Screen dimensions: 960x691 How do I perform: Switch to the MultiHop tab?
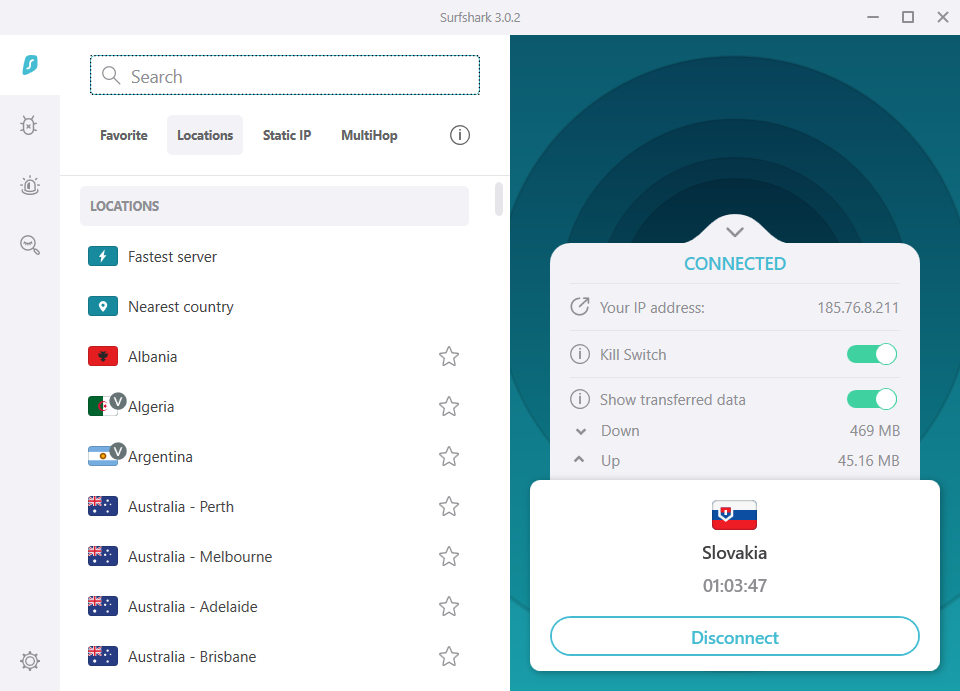[x=369, y=135]
